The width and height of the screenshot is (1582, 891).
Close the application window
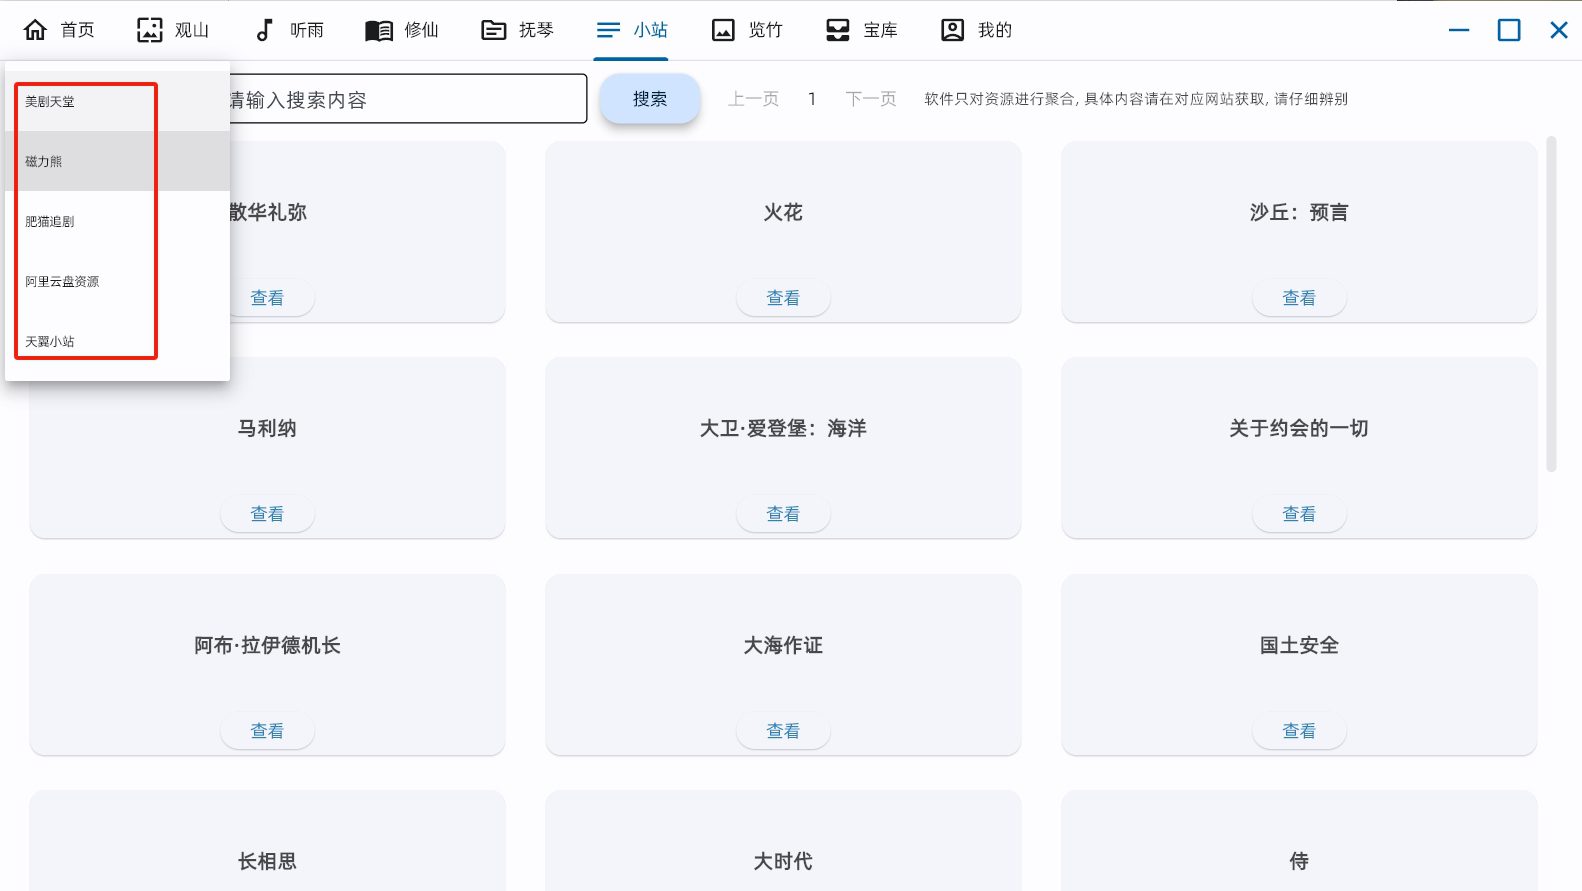[x=1559, y=30]
